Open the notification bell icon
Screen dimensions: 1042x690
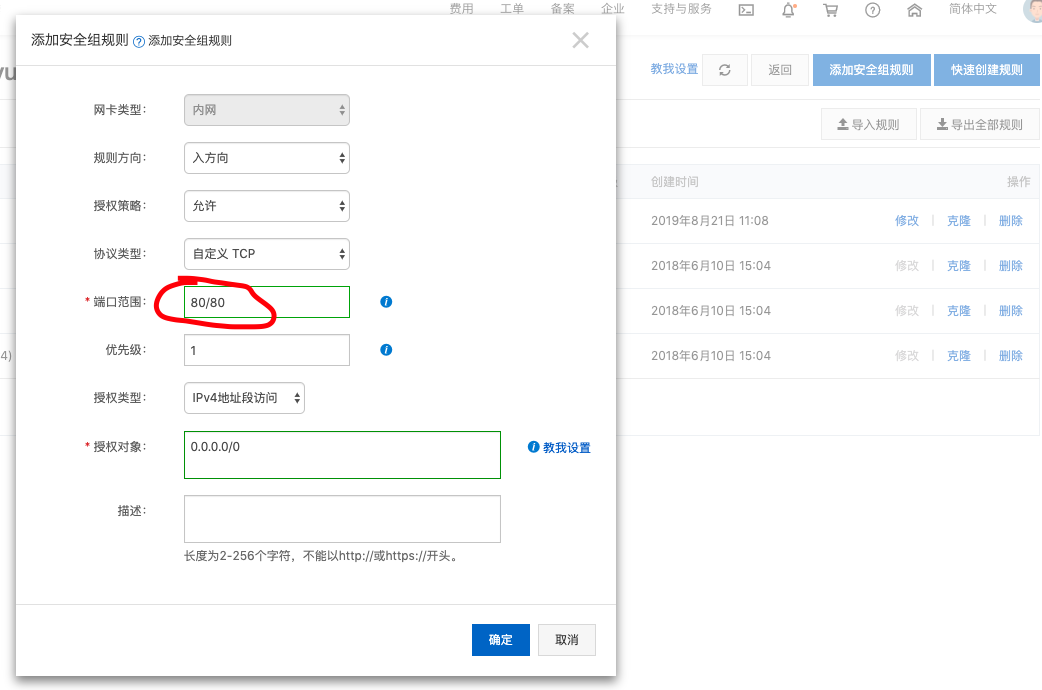click(788, 10)
